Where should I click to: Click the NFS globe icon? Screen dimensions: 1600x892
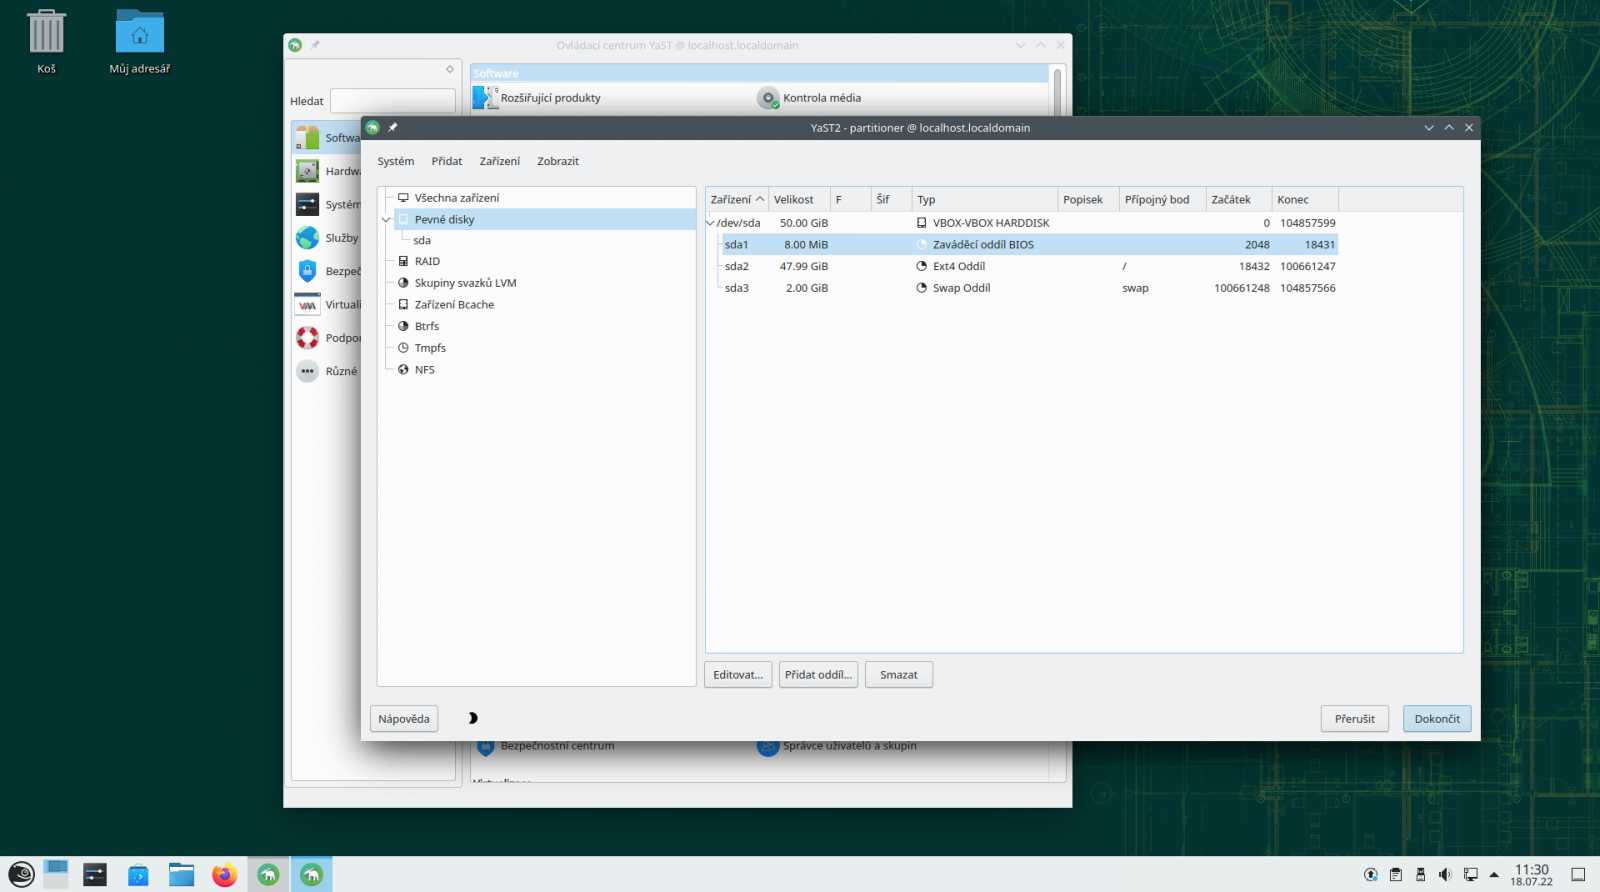point(403,370)
